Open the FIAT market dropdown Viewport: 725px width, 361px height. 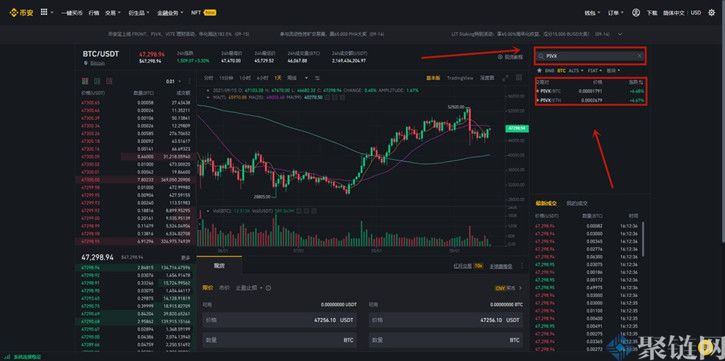click(x=594, y=71)
